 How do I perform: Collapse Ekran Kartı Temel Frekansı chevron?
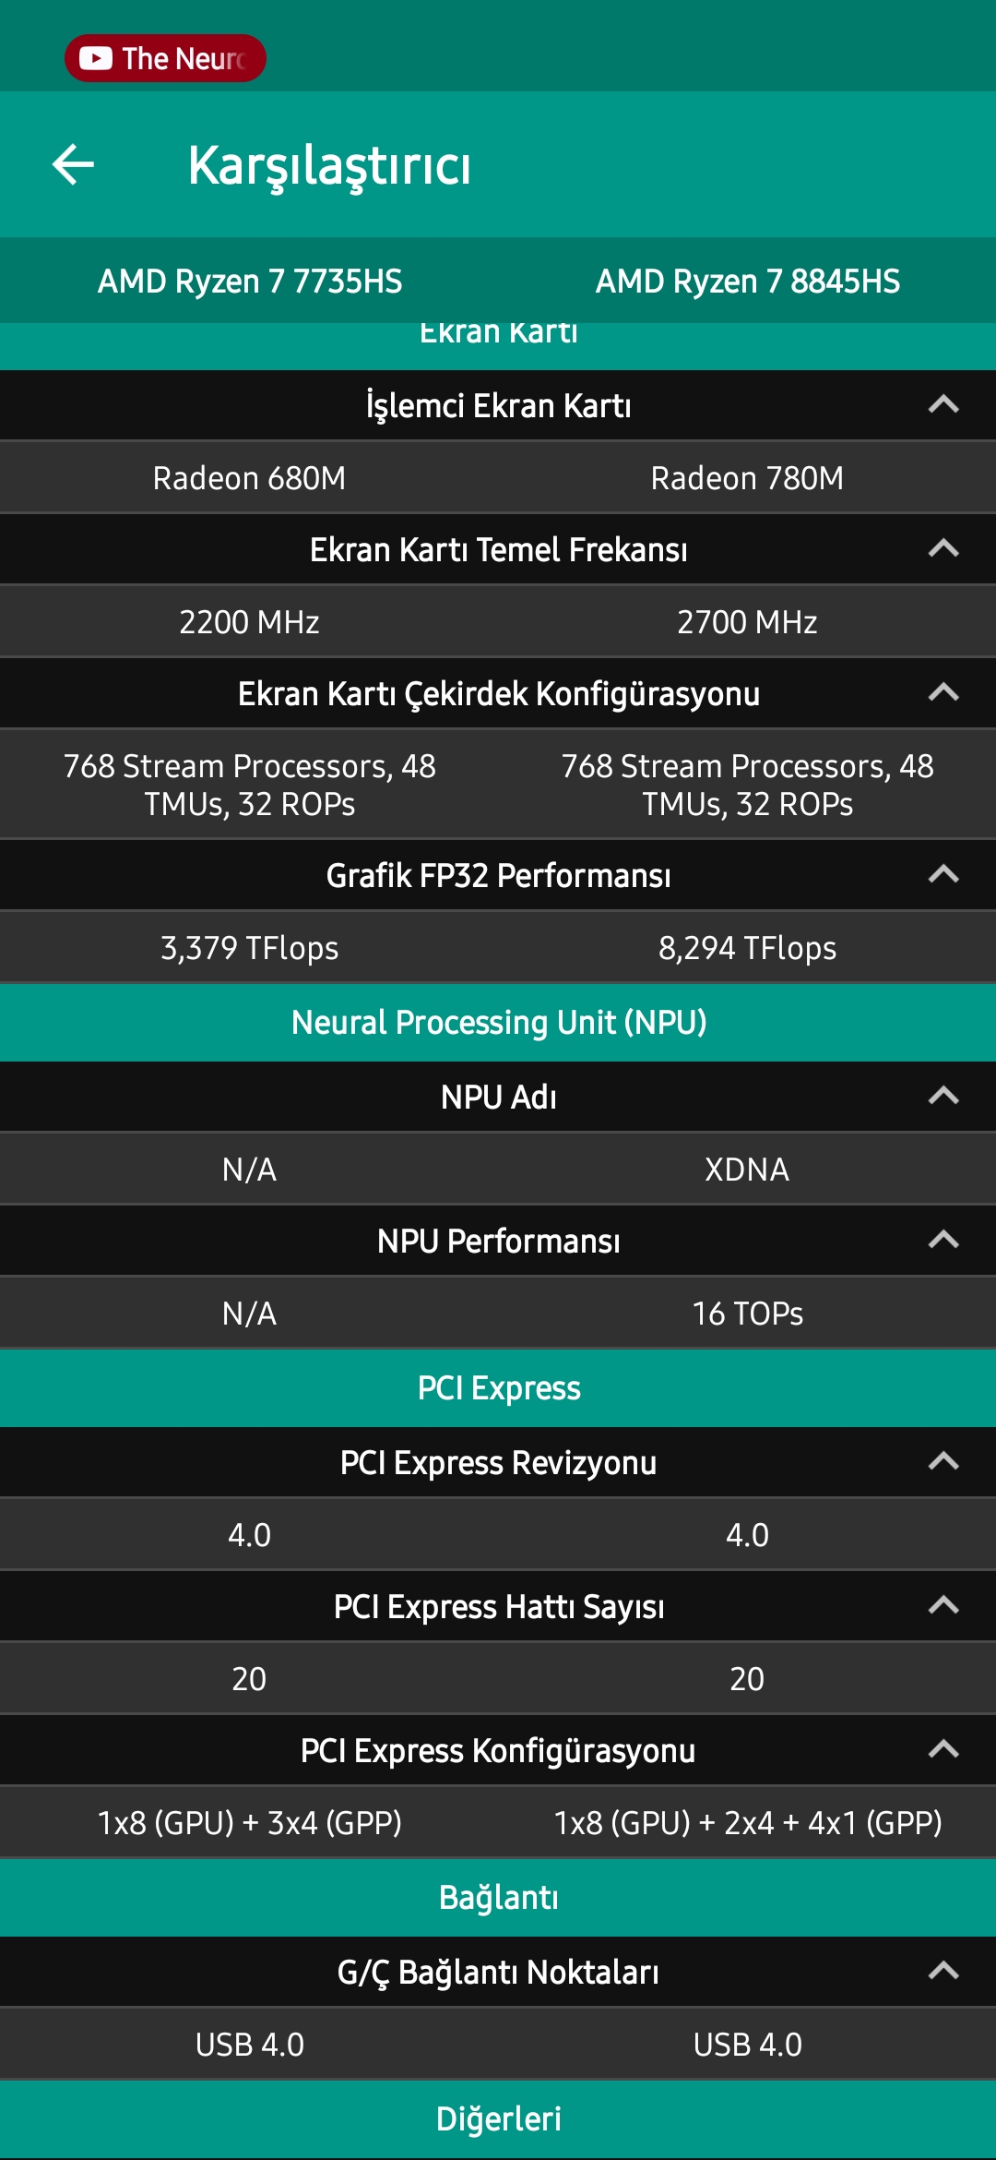coord(943,549)
